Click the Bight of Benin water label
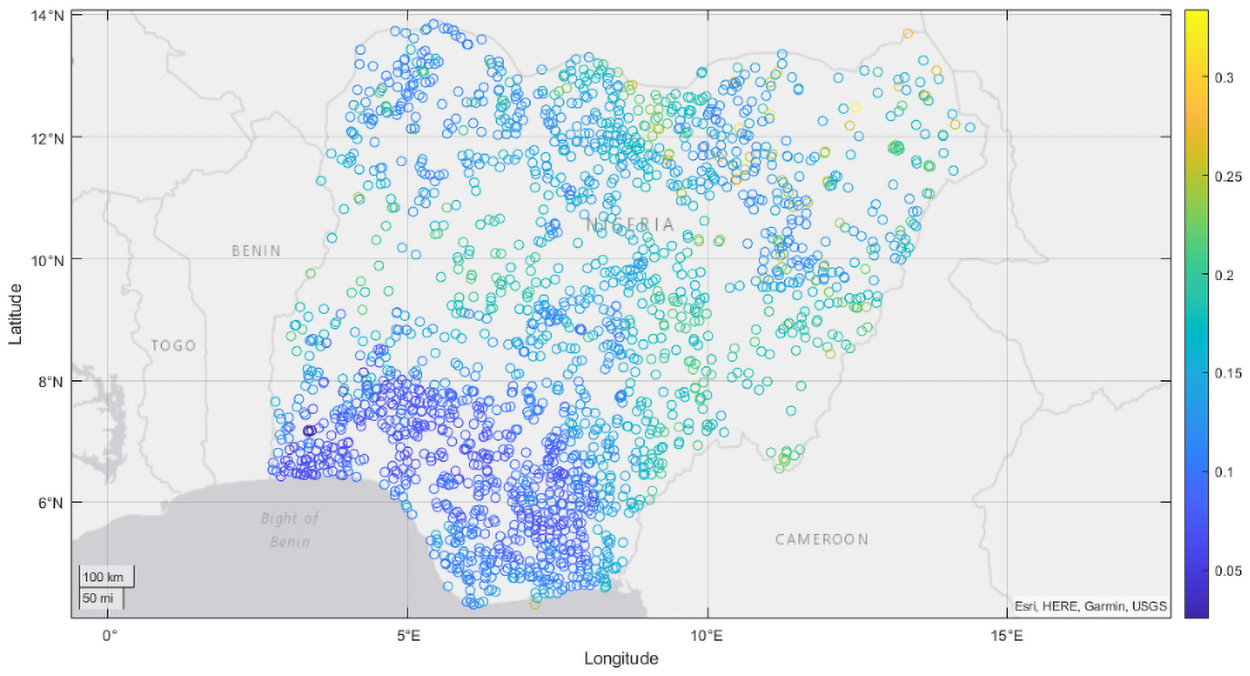The image size is (1250, 676). 289,530
